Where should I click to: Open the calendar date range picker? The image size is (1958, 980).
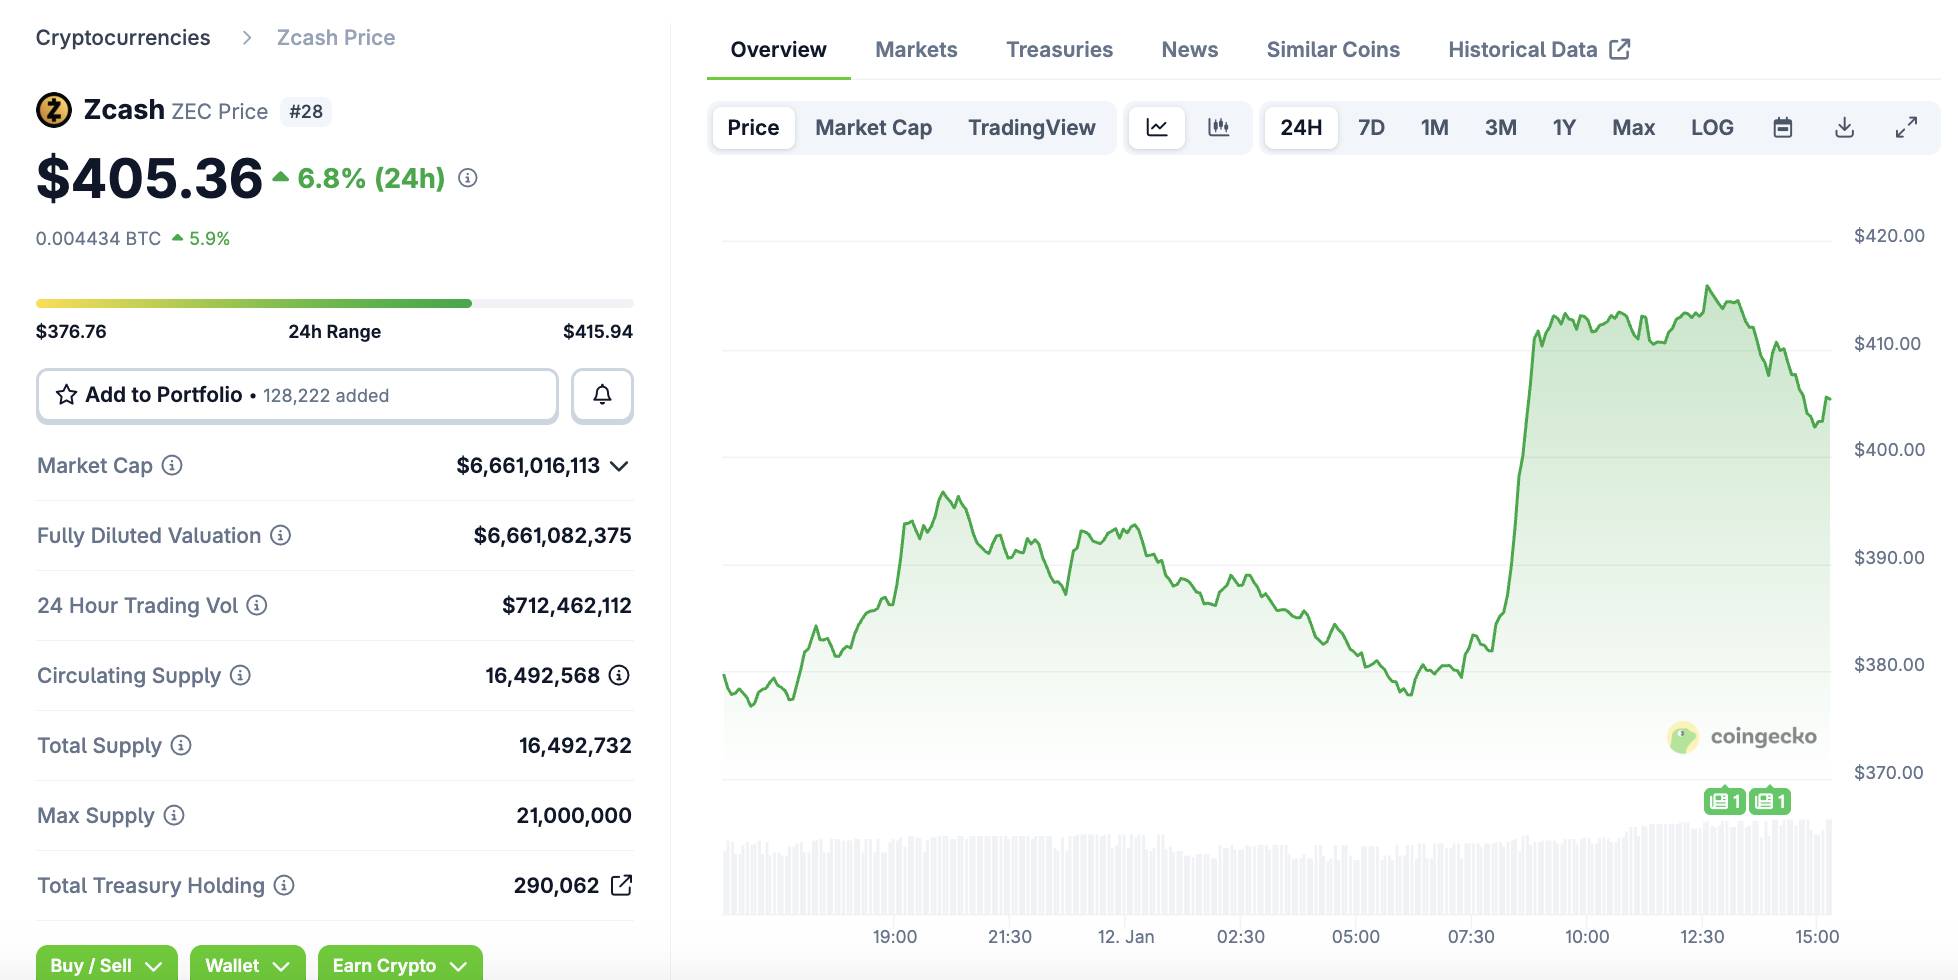tap(1782, 127)
